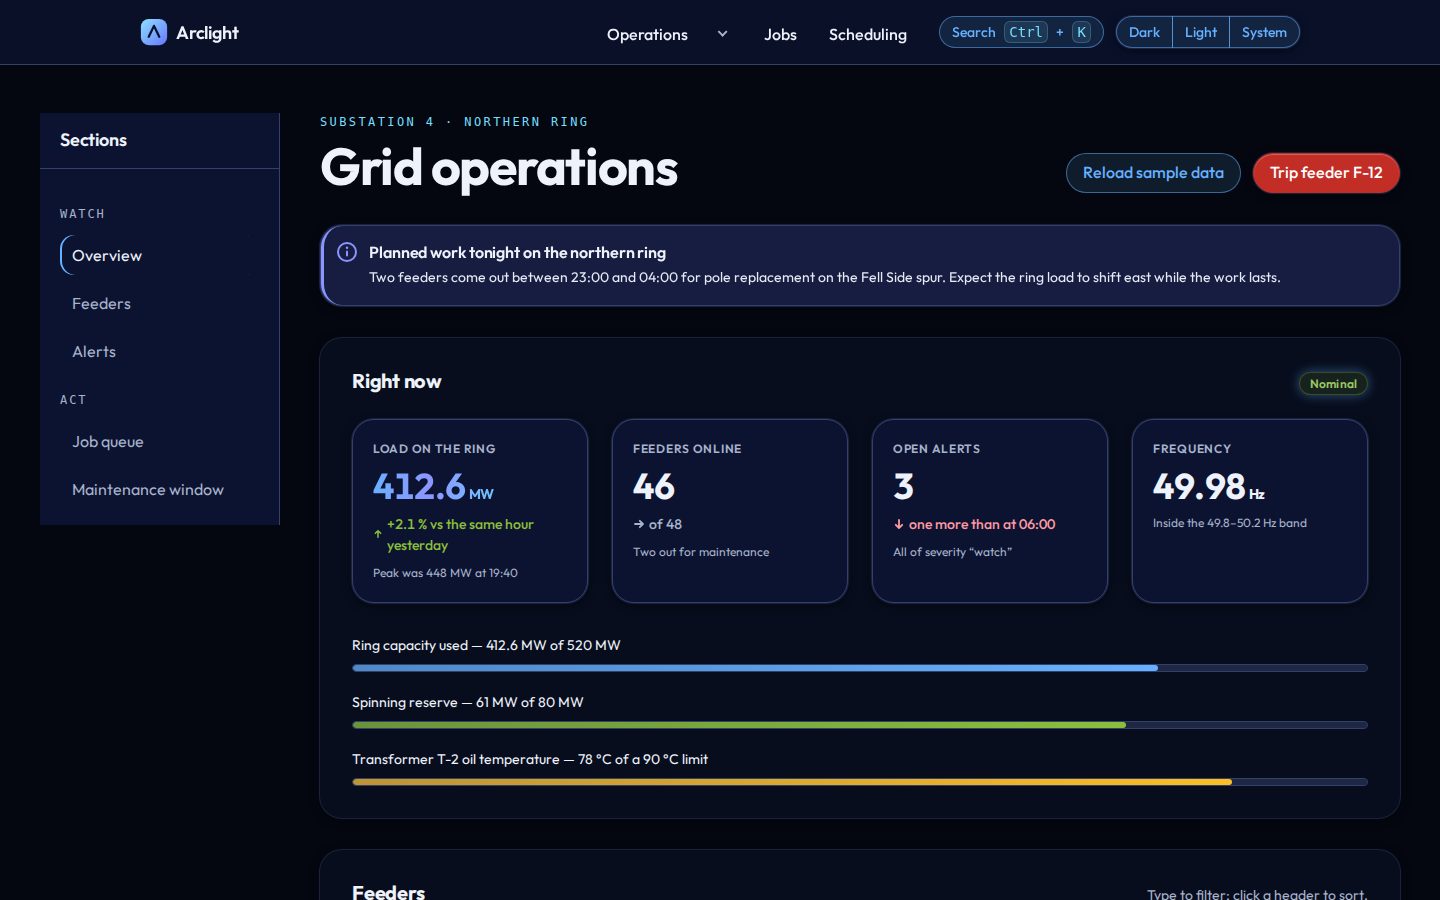Screen dimensions: 1440x900
Task: Click 'Planned work tonight on the northern ring' heading
Action: tap(517, 253)
